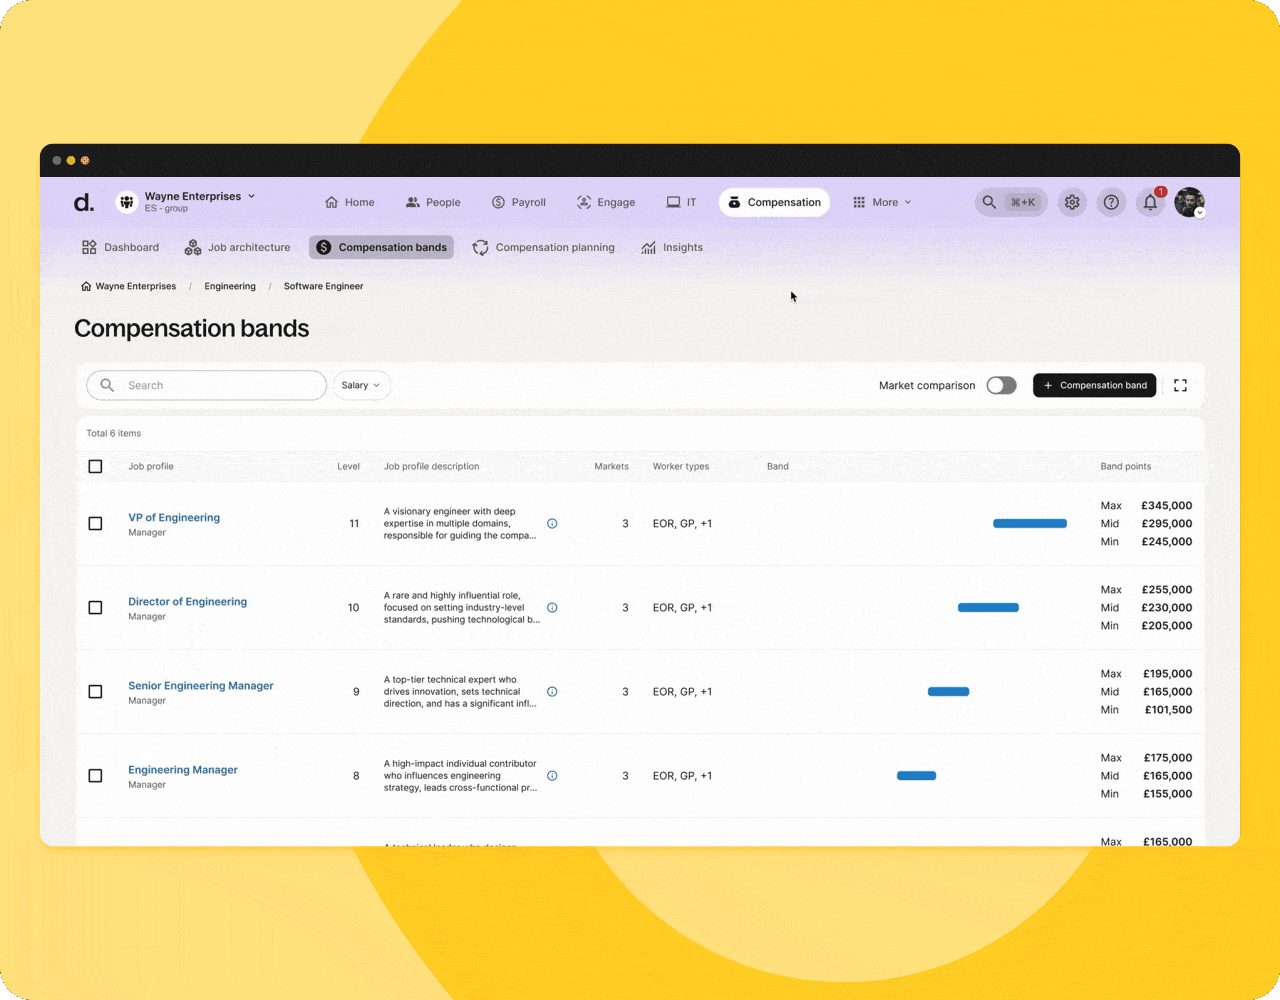Image resolution: width=1280 pixels, height=1000 pixels.
Task: Open the Job architecture sub-tab
Action: pyautogui.click(x=237, y=247)
